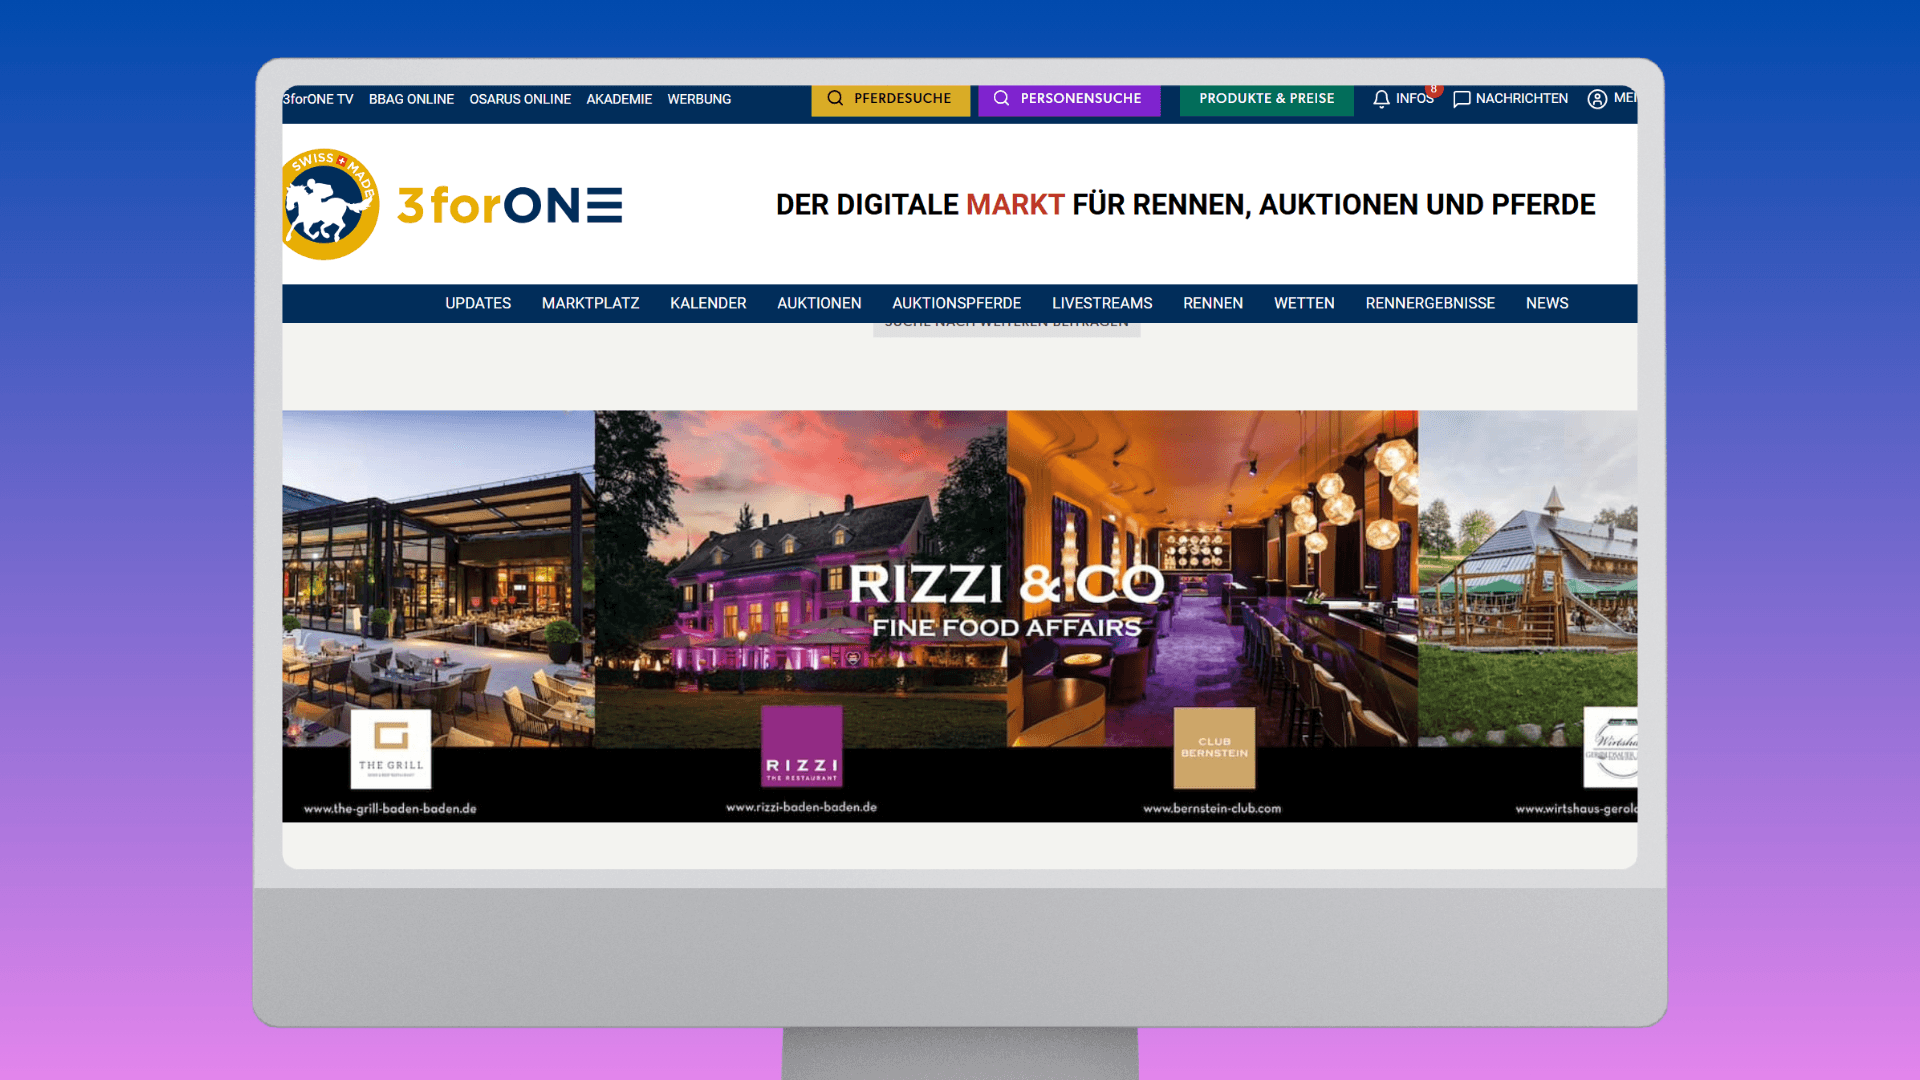The height and width of the screenshot is (1080, 1920).
Task: Click the Pferdesuche magnifier icon
Action: coord(835,99)
